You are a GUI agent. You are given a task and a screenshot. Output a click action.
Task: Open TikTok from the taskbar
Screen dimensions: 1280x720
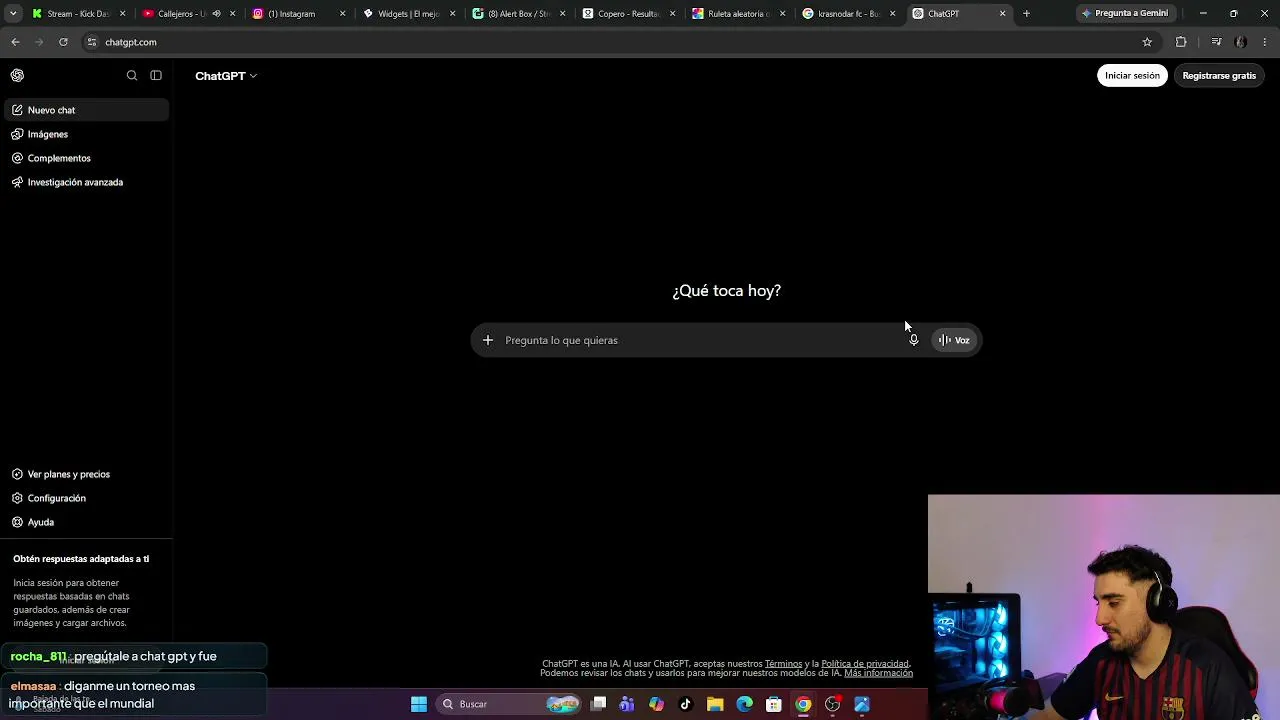coord(685,704)
